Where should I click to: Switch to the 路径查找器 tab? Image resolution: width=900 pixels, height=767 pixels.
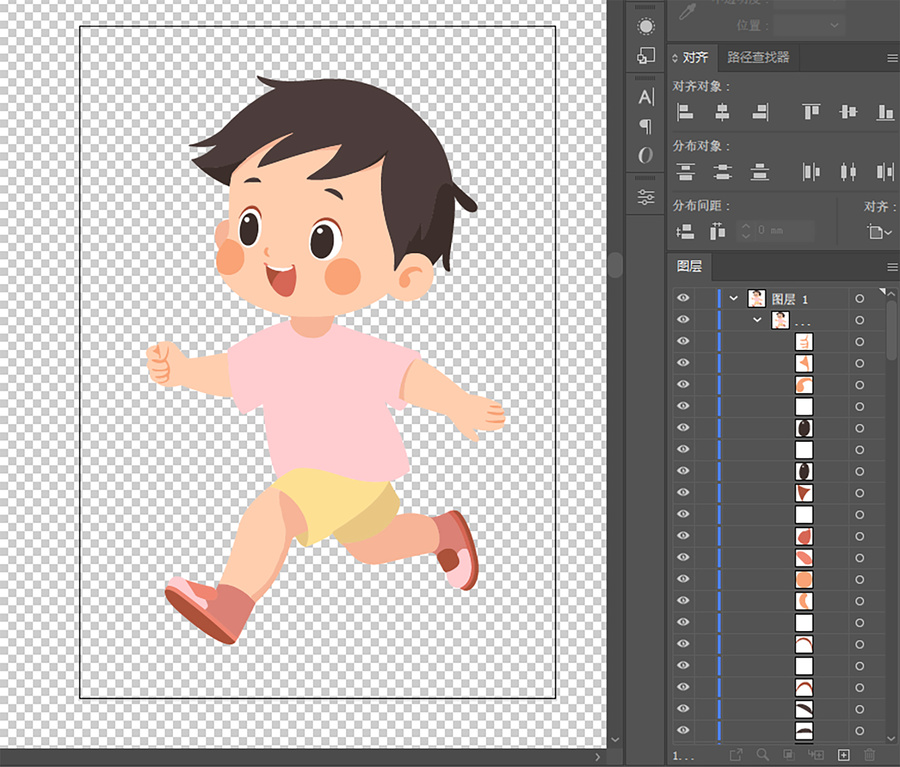(x=758, y=57)
